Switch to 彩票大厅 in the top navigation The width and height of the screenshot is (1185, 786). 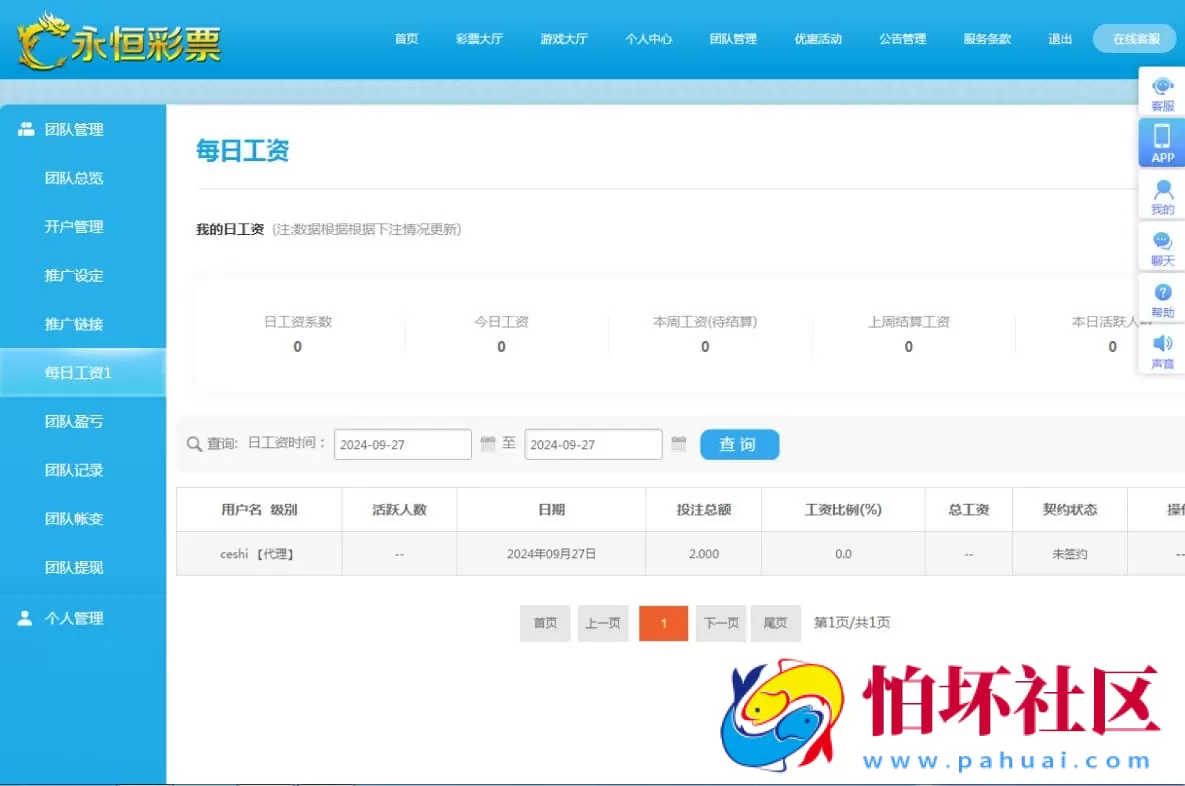[x=479, y=39]
